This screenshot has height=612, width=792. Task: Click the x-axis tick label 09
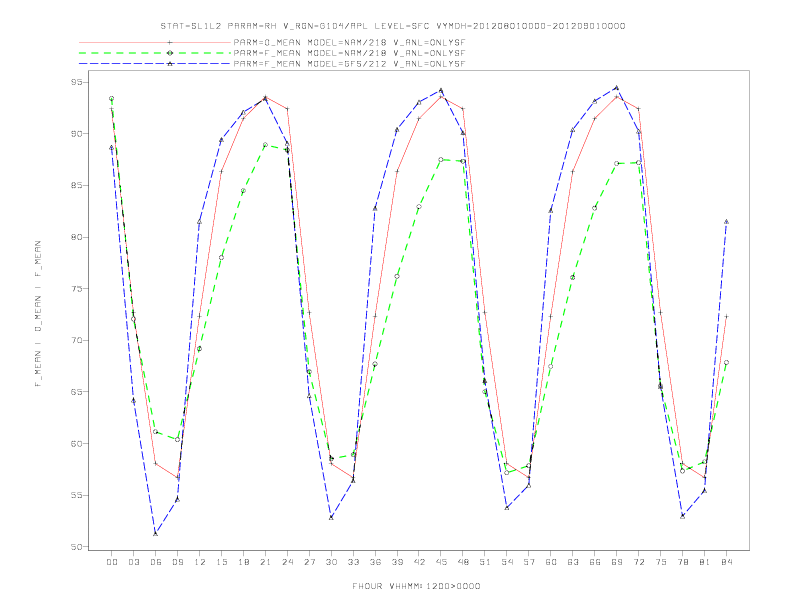point(177,562)
